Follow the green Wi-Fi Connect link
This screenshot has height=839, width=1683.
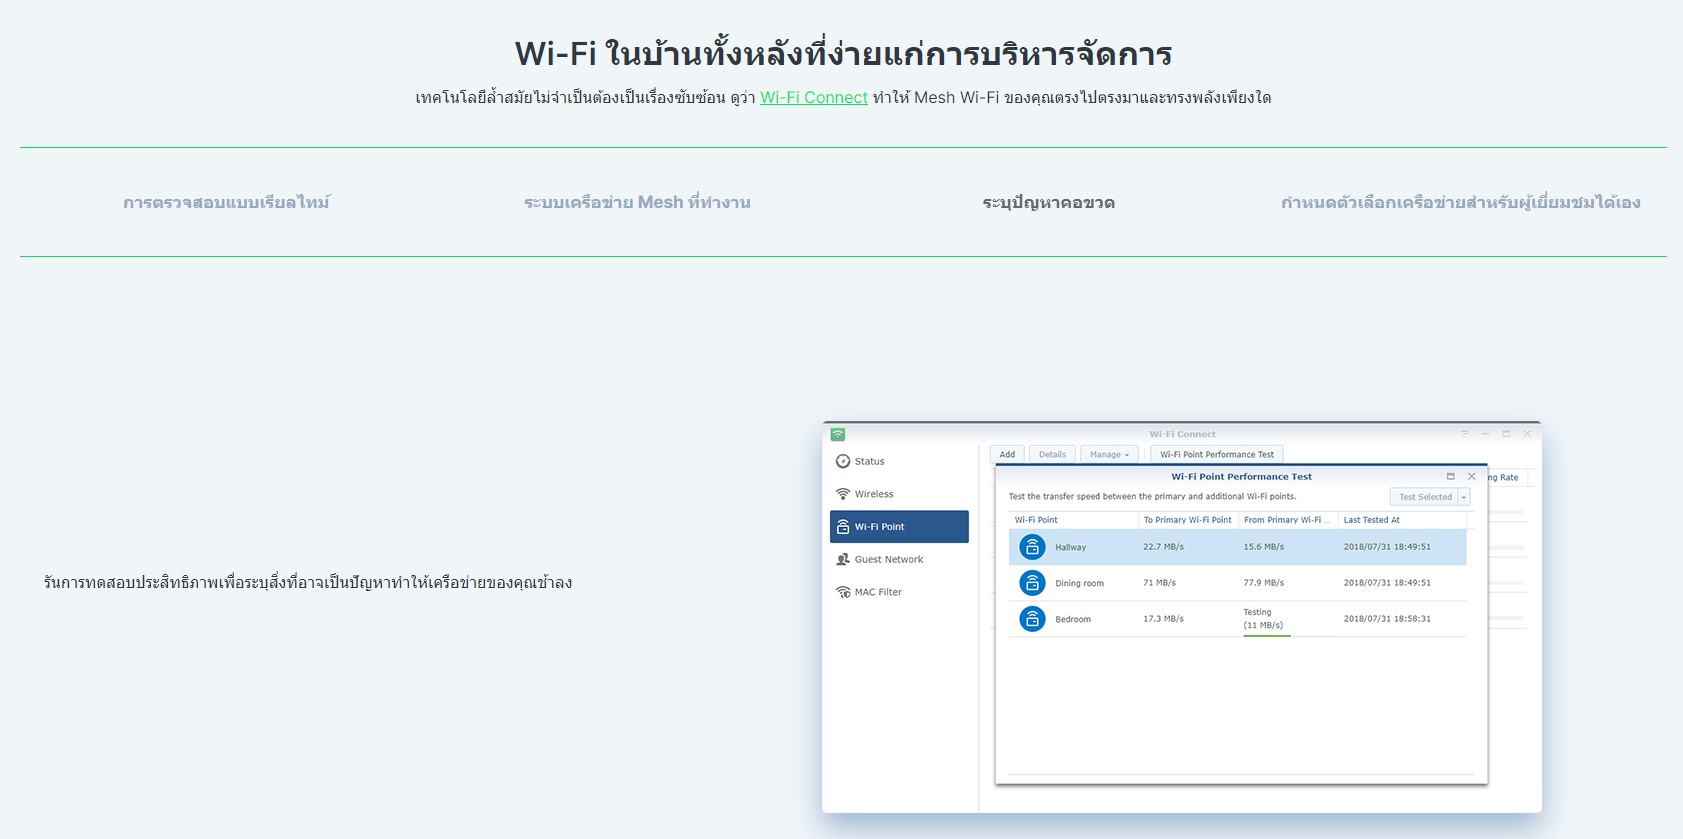click(x=814, y=97)
